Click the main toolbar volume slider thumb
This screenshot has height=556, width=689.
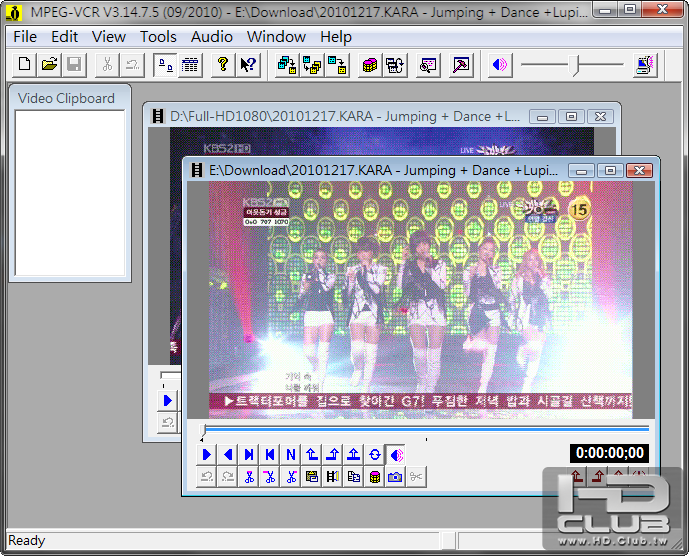coord(575,65)
